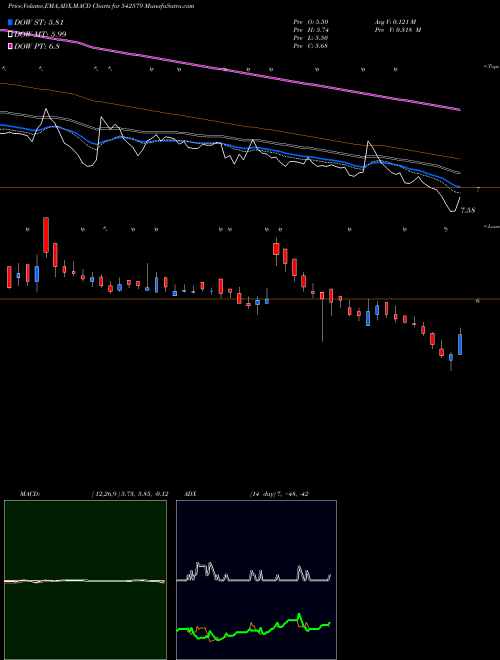Image resolution: width=500 pixels, height=660 pixels.
Task: Click the price axis label 6 beside lower line
Action: tap(477, 301)
